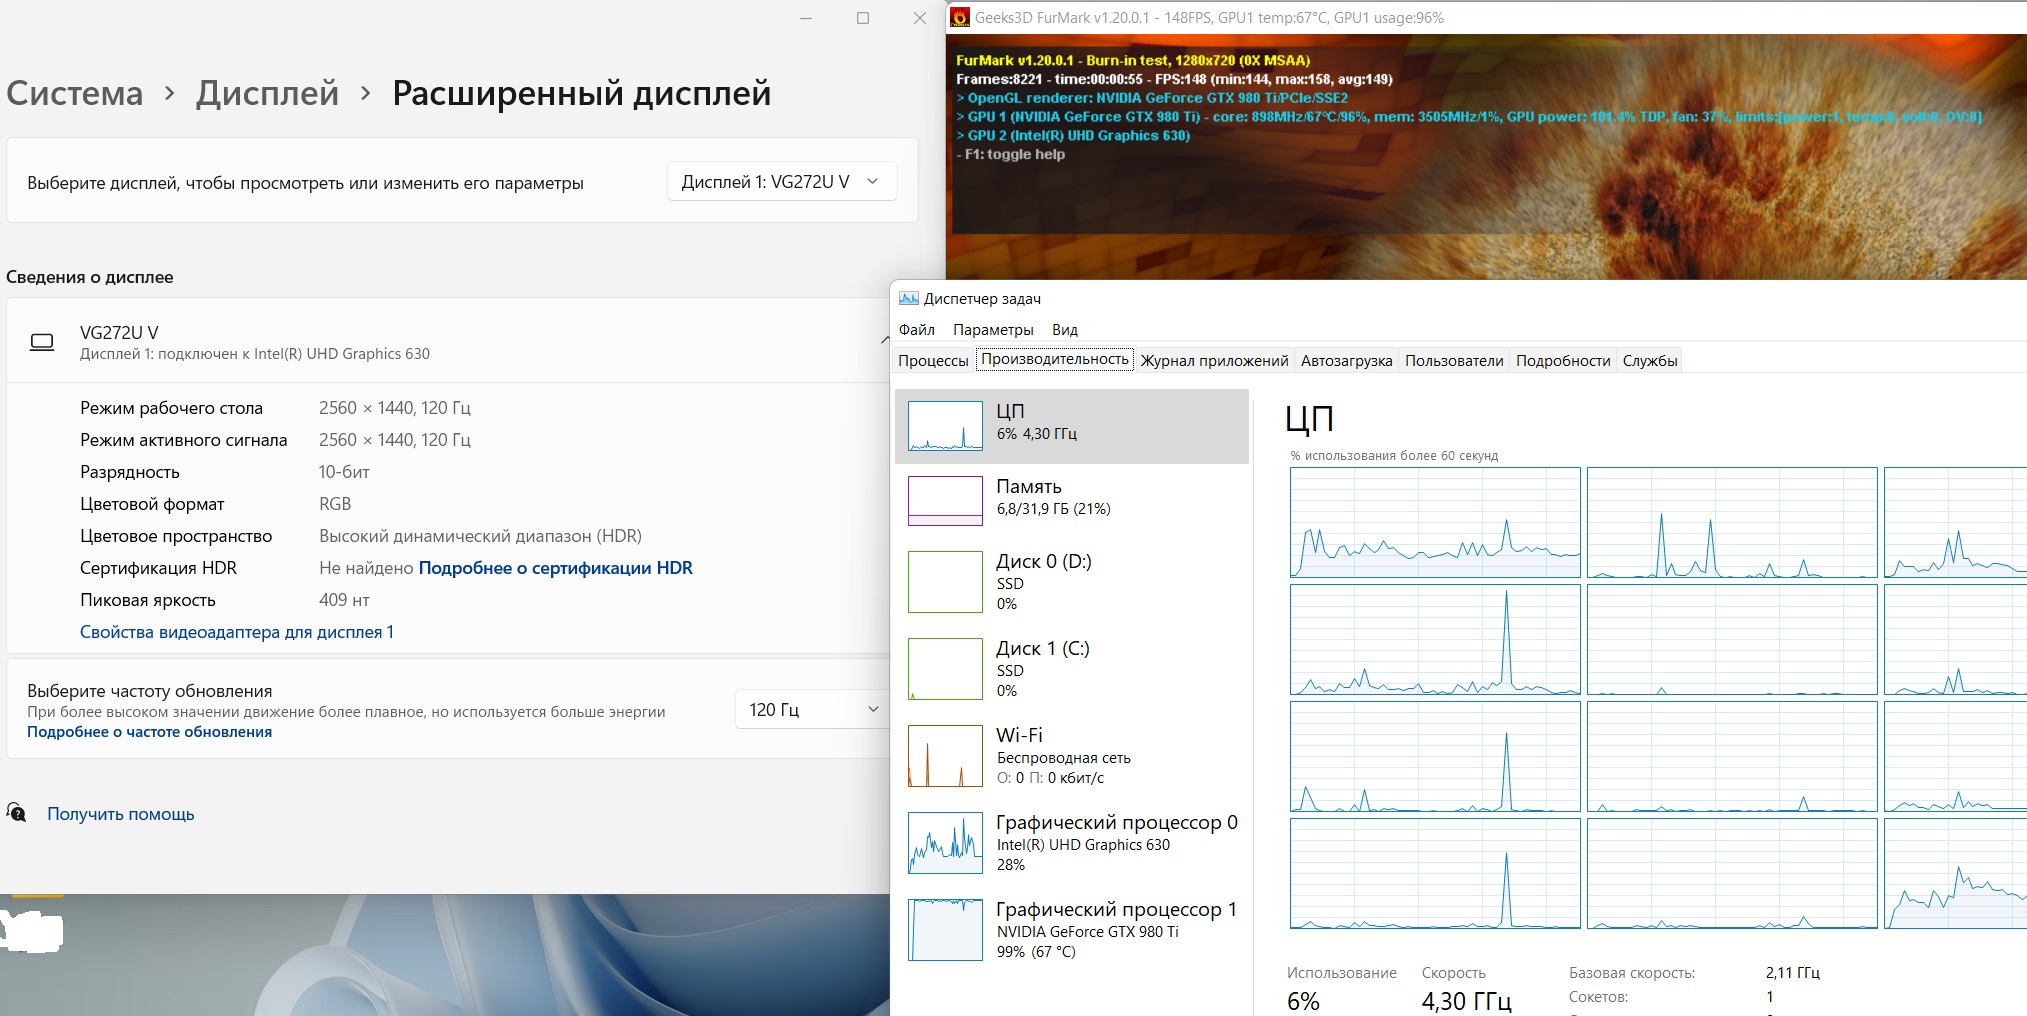Viewport: 2027px width, 1016px height.
Task: Close the Settings window
Action: 920,18
